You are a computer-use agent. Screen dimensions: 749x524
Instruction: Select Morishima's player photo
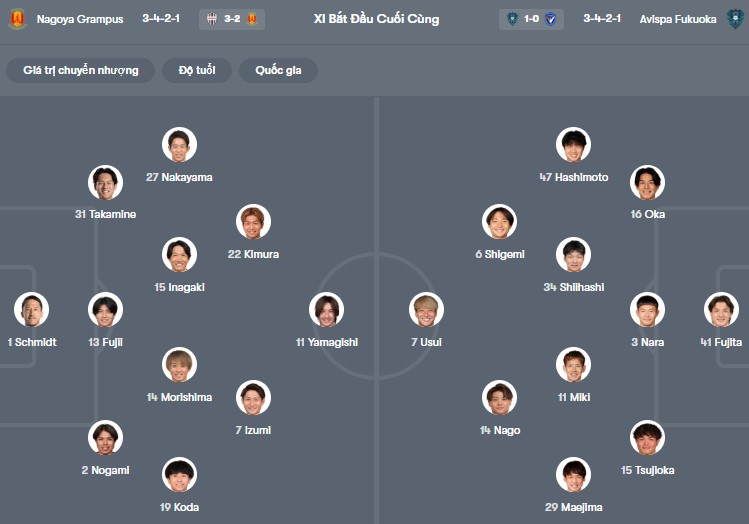coord(179,365)
